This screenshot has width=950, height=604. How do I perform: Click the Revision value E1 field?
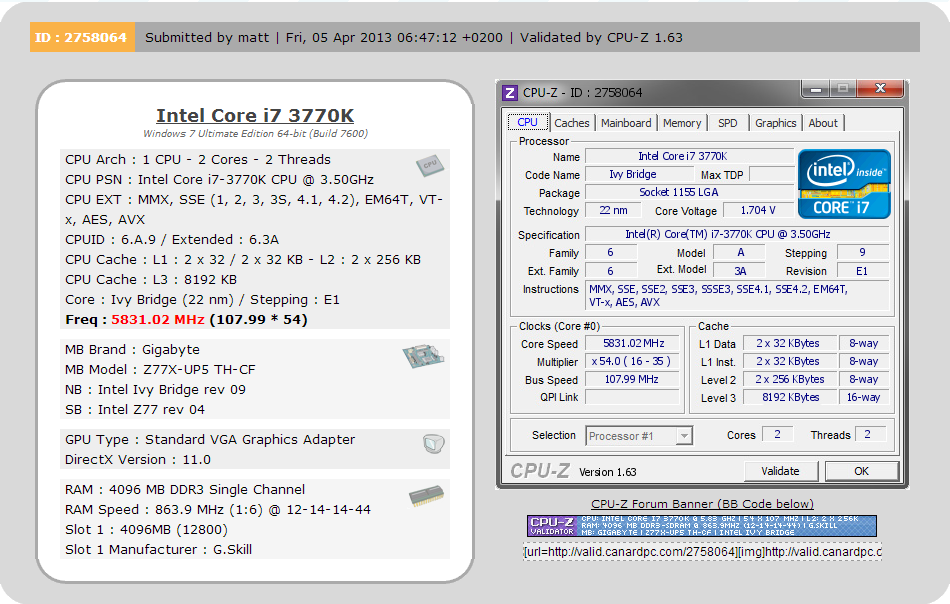point(862,271)
